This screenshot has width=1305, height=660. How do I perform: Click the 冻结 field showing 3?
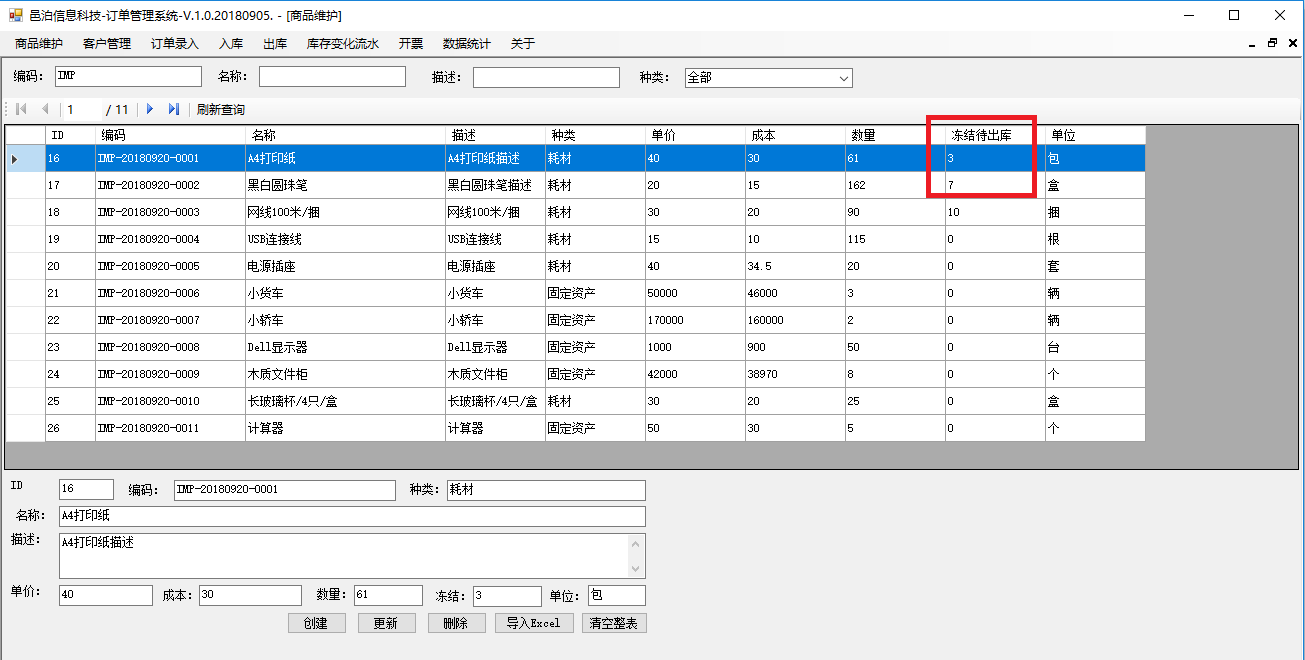(507, 596)
